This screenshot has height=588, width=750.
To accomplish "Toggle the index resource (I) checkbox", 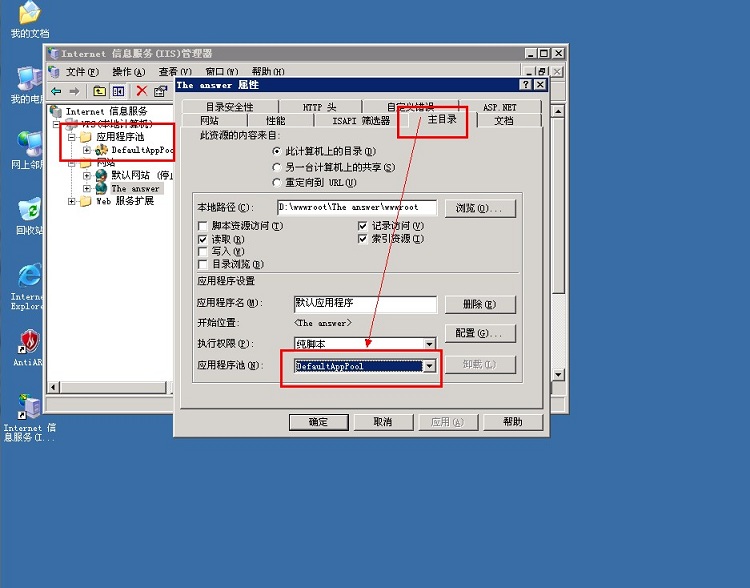I will [x=363, y=239].
